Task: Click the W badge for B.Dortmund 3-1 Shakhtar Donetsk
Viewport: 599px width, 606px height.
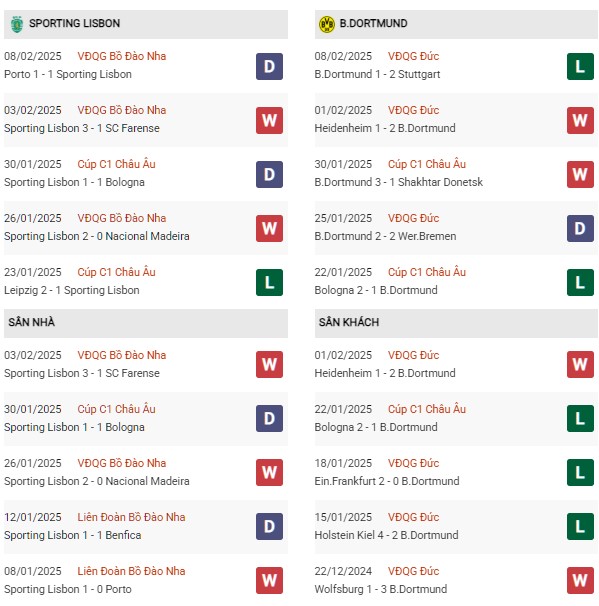Action: (580, 174)
